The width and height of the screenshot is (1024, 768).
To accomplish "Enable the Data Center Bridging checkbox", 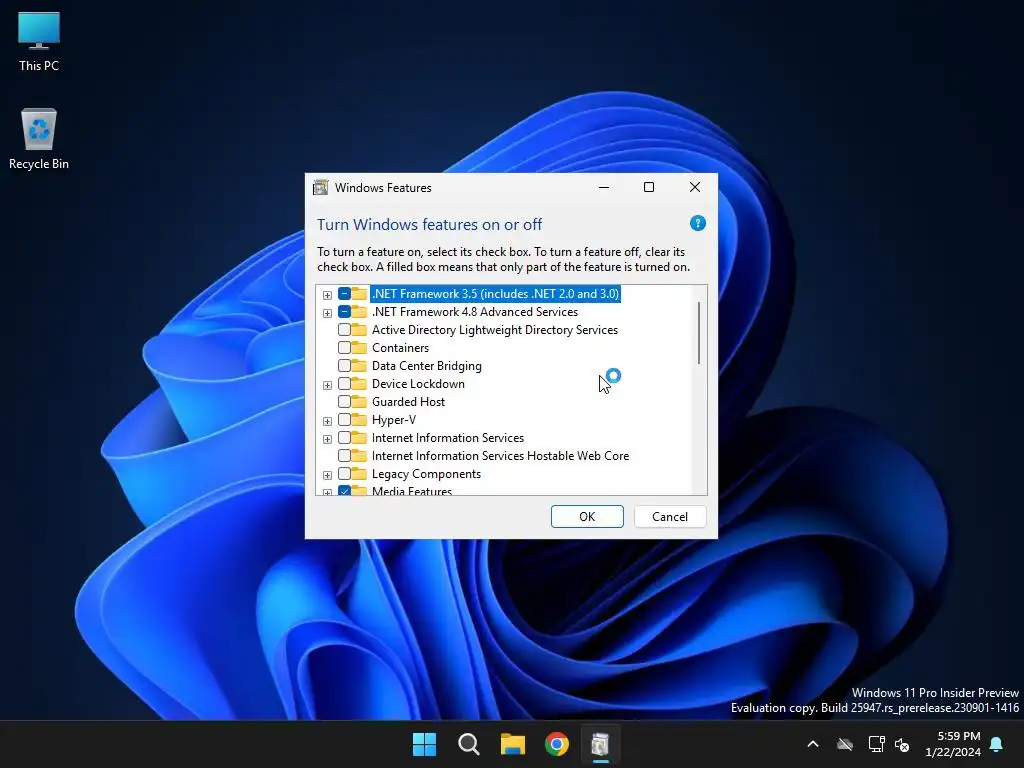I will point(344,366).
